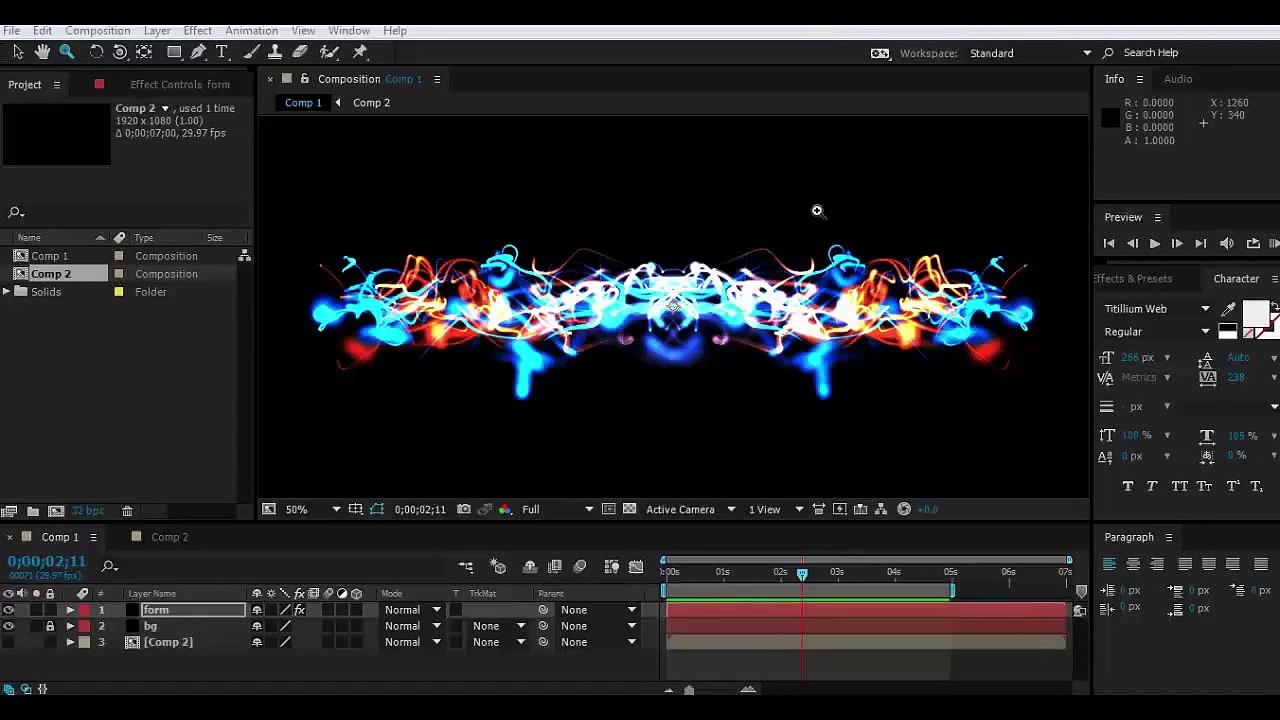Viewport: 1280px width, 720px height.
Task: Hide the bg layer with its eye icon
Action: (x=9, y=626)
